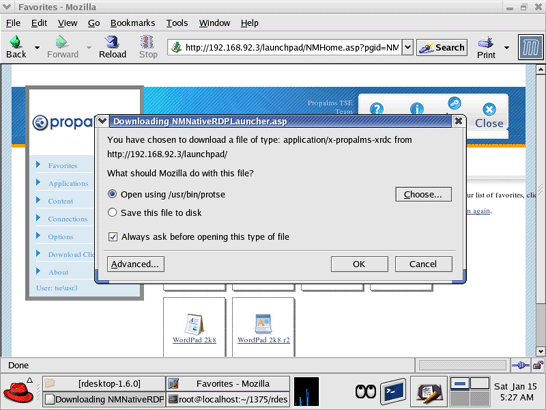Viewport: 546px width, 410px height.
Task: Click the OK button in dialog
Action: point(359,264)
